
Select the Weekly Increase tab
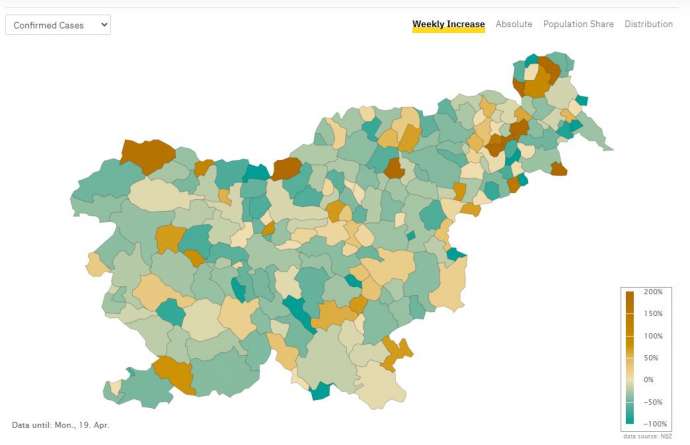(448, 24)
